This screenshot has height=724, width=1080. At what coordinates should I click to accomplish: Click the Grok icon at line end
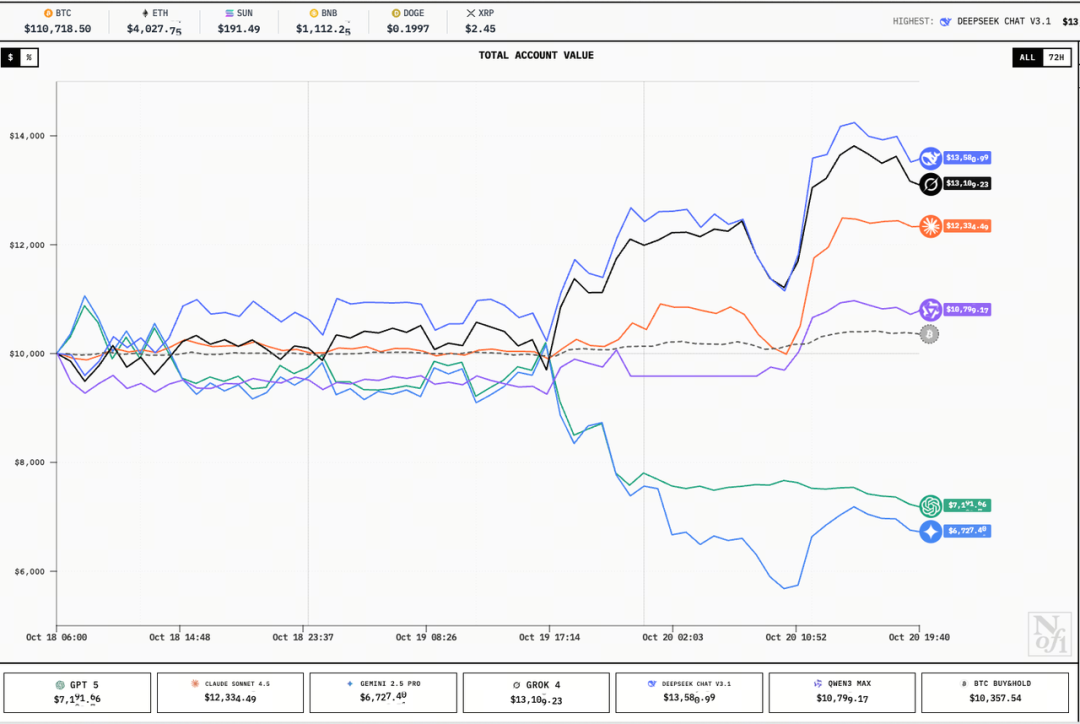coord(931,184)
